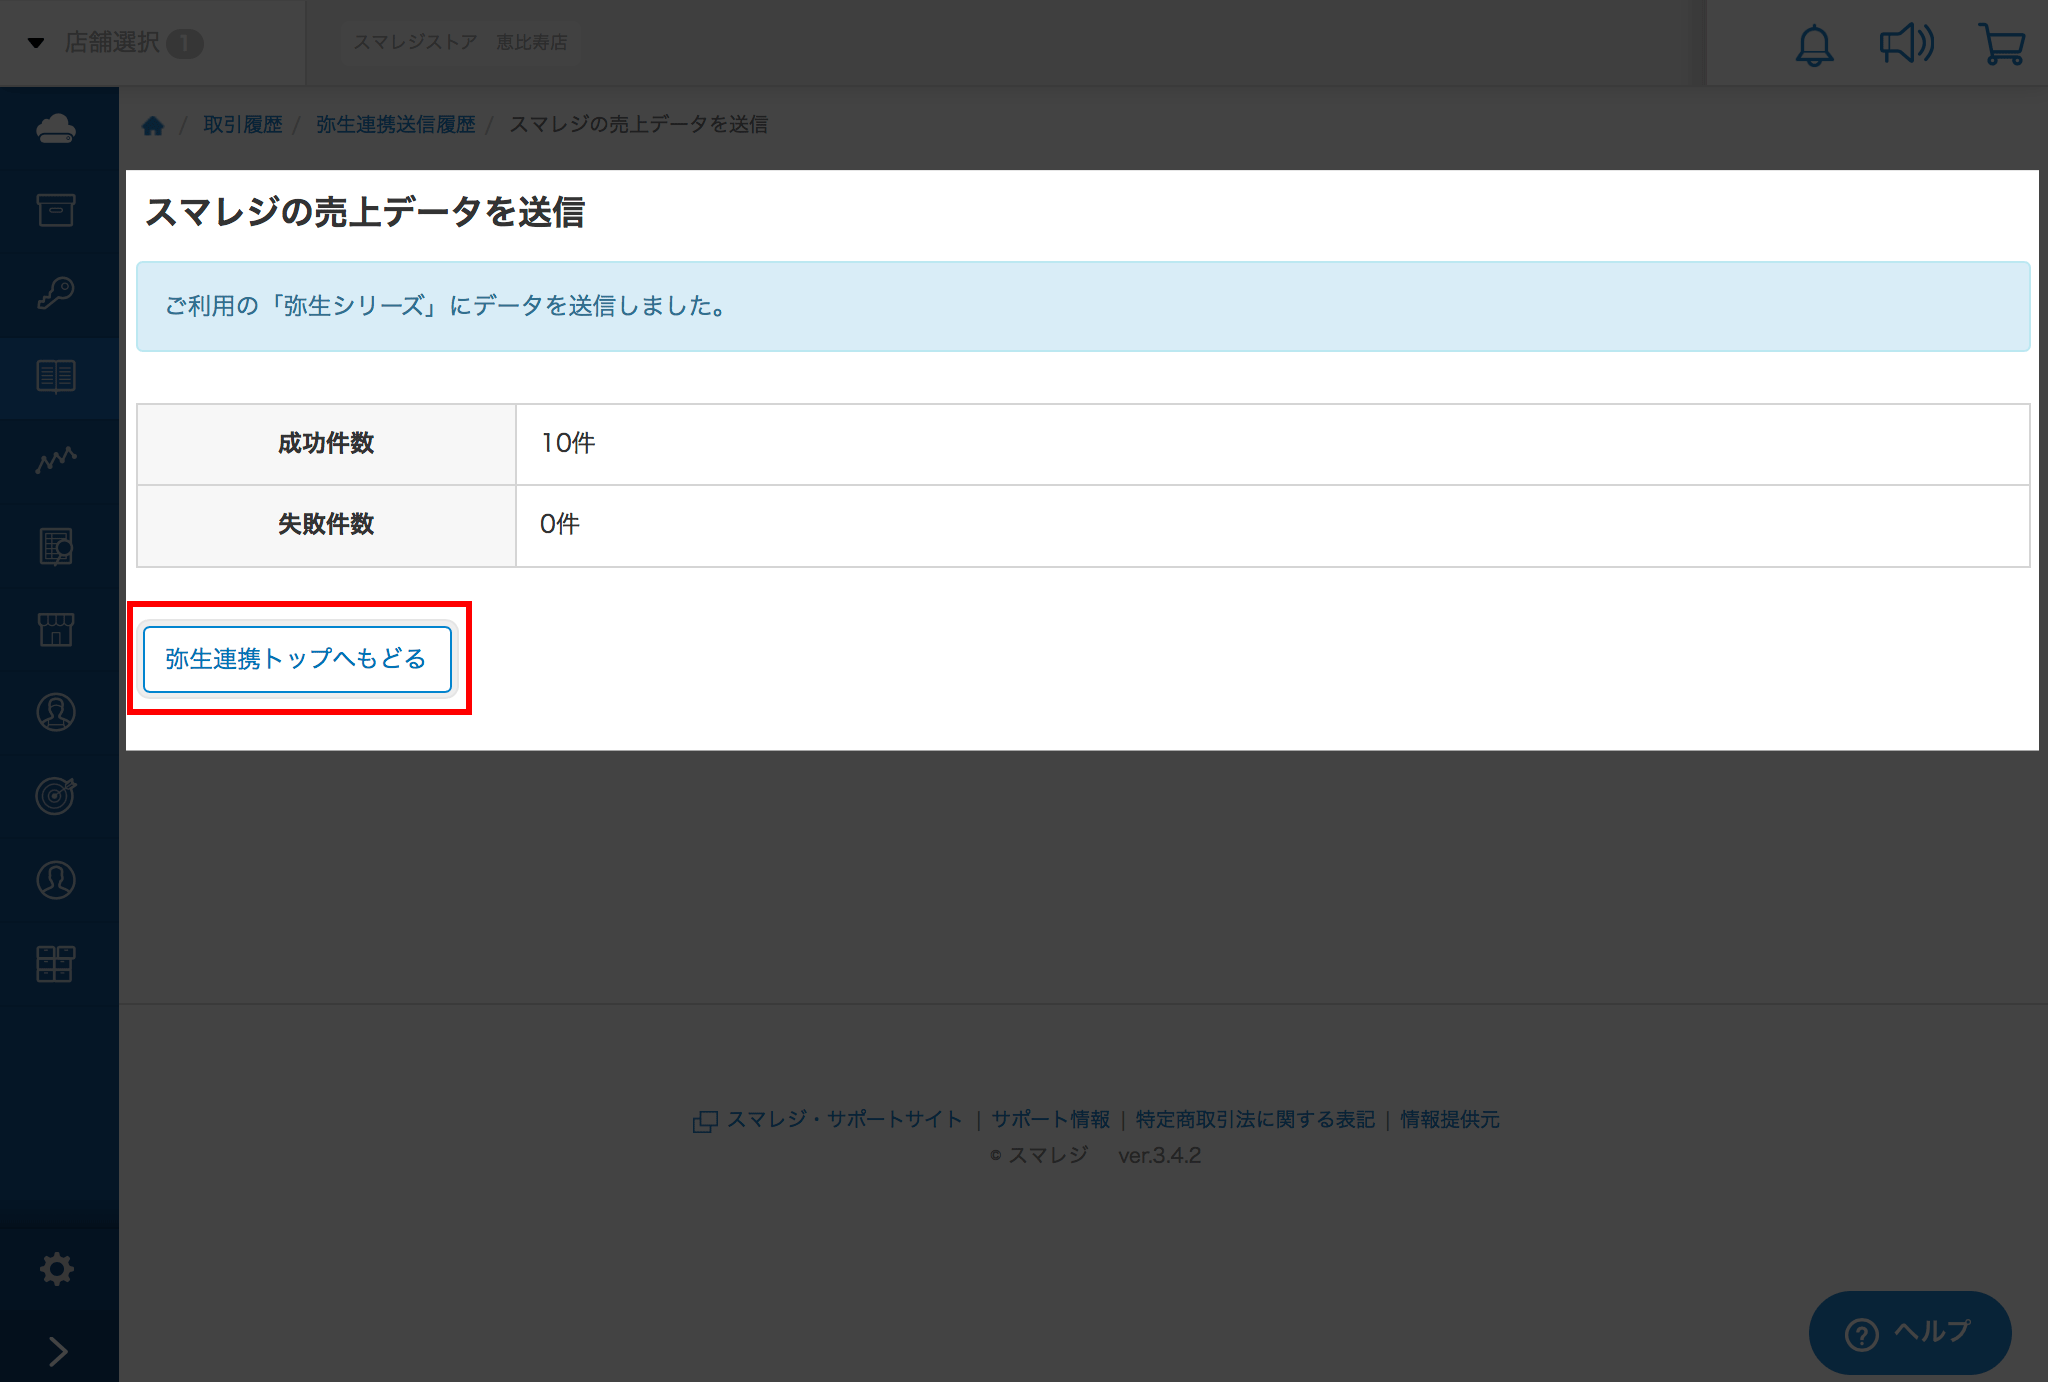Open the first user profile sidebar icon
2048x1382 pixels.
[56, 712]
